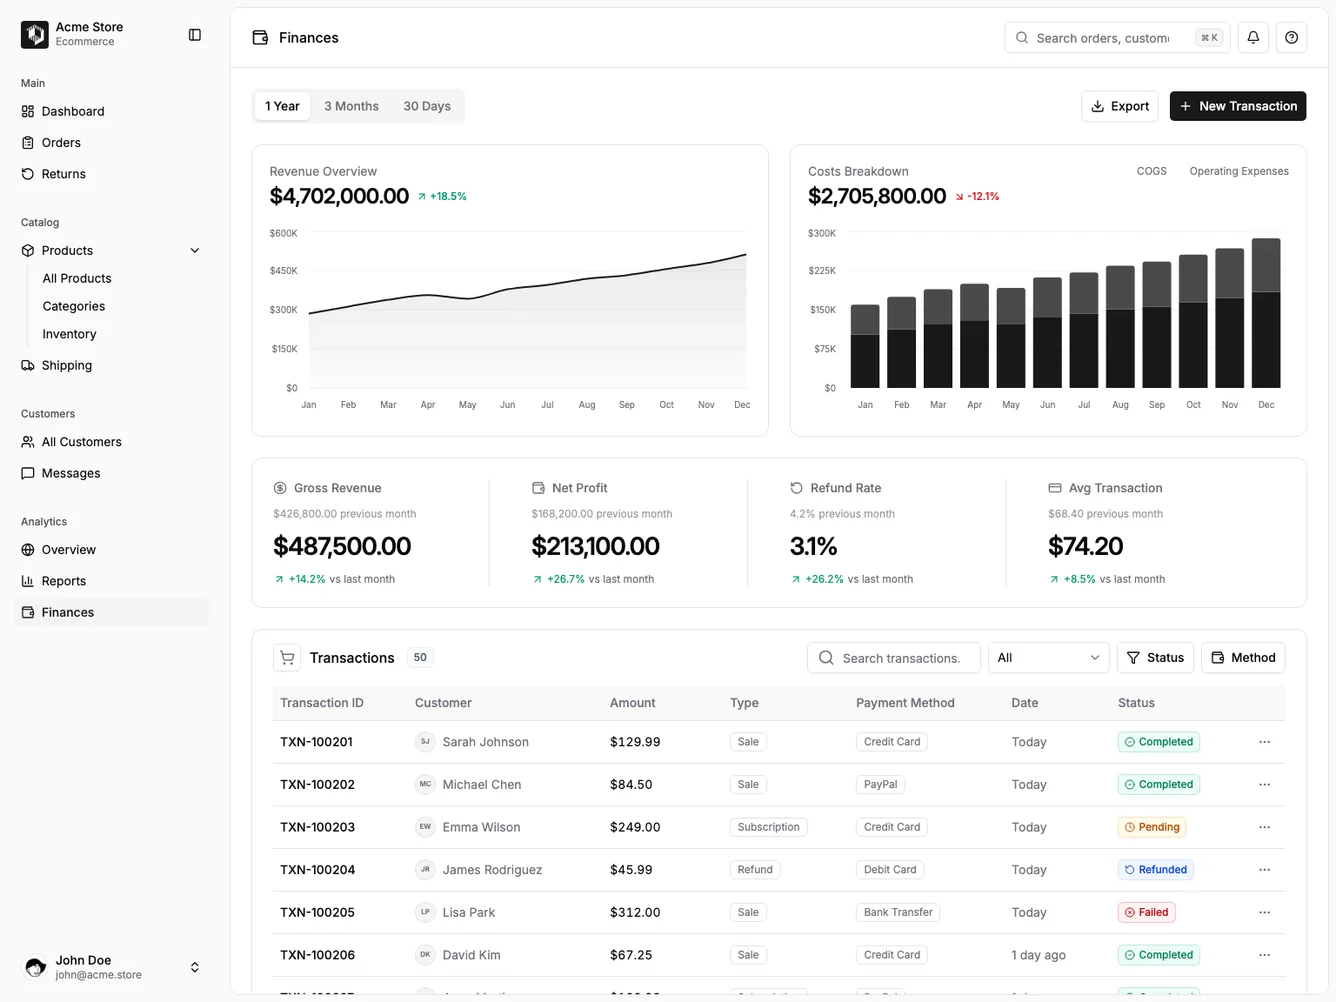
Task: Switch to the 3 Months tab
Action: point(351,105)
